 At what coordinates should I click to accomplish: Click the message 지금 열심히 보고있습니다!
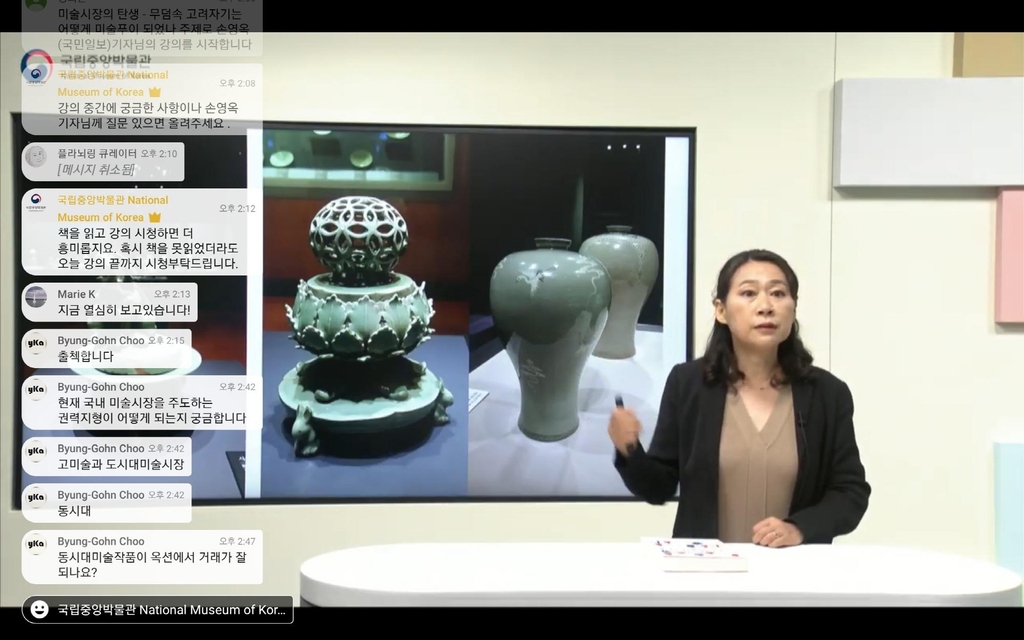[124, 310]
